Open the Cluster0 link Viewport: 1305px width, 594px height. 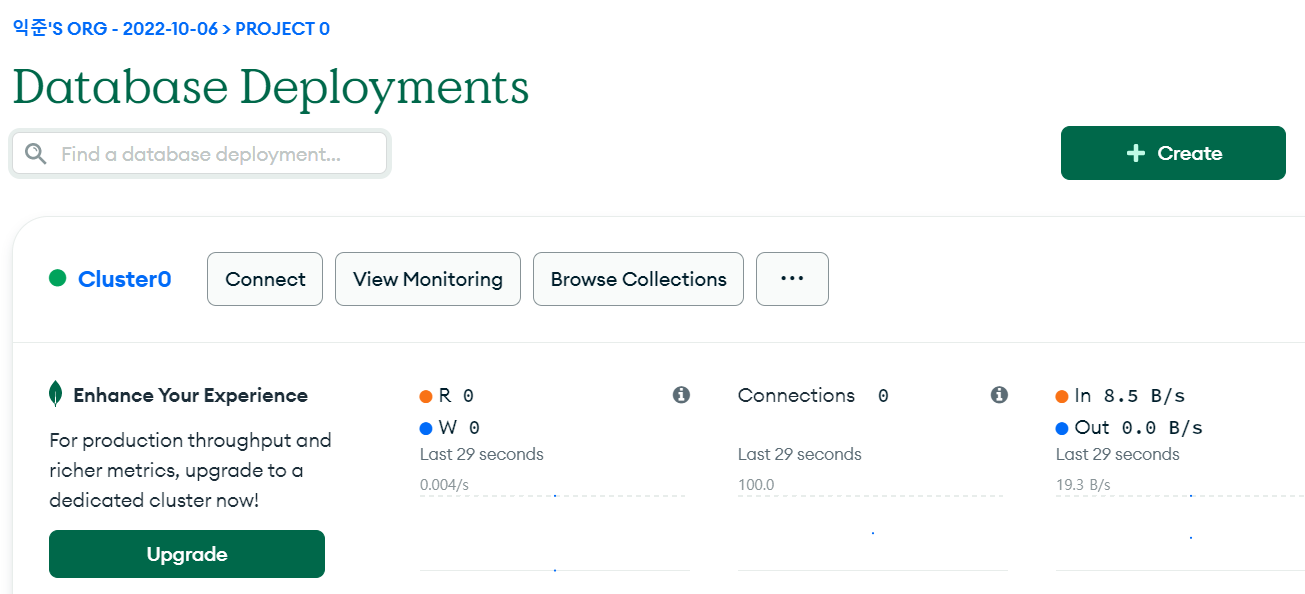125,279
